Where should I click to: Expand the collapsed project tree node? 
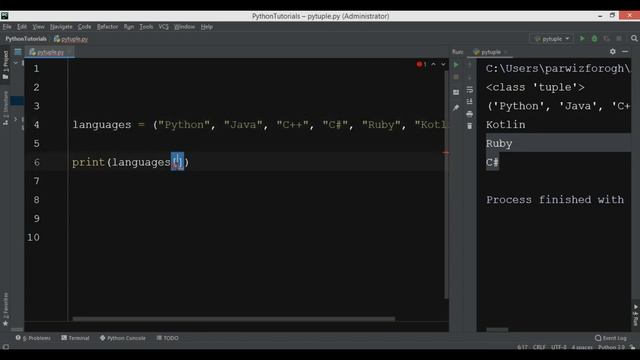point(16,119)
